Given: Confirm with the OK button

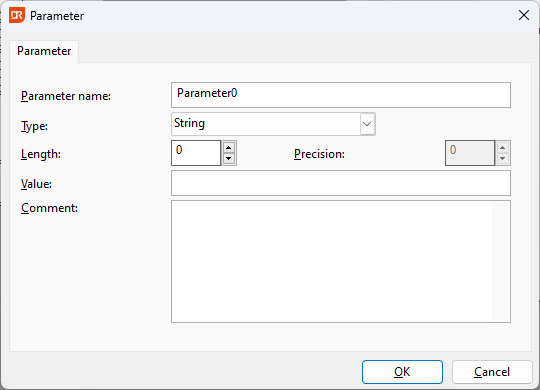Looking at the screenshot, I should pyautogui.click(x=402, y=372).
